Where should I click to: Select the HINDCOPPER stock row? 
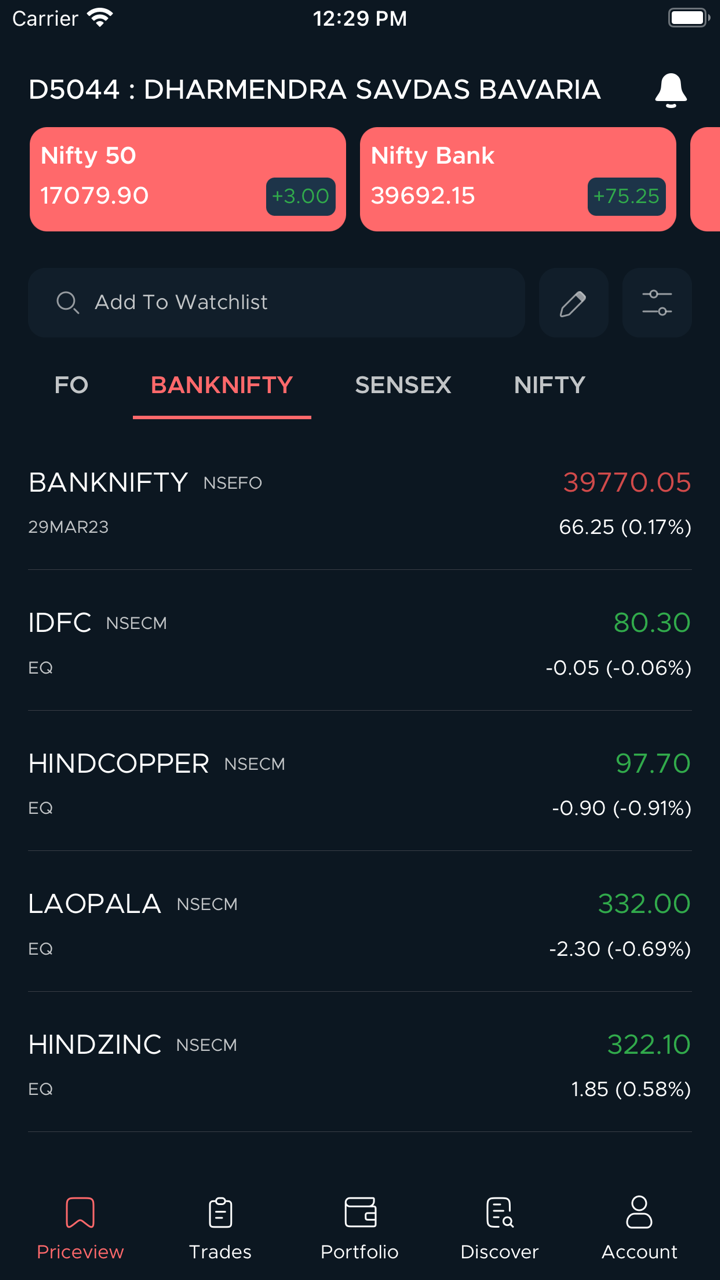[360, 783]
